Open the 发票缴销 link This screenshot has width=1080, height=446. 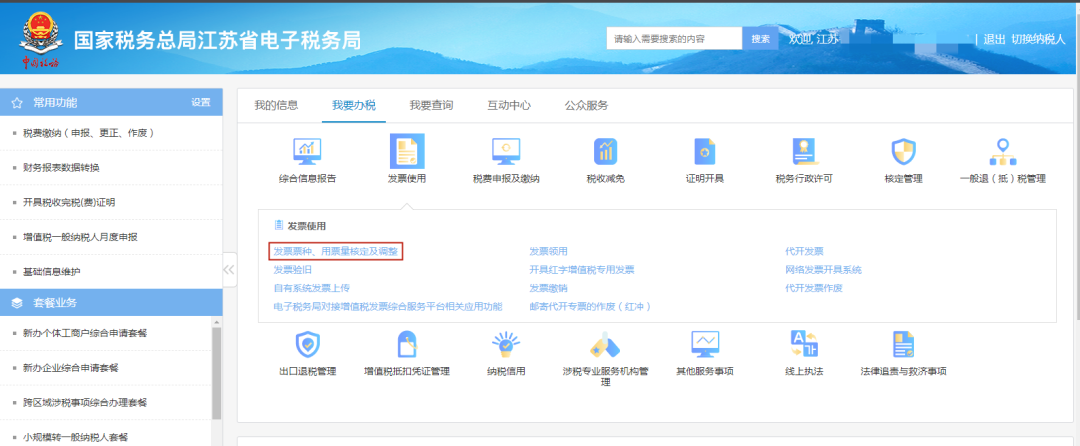[548, 288]
